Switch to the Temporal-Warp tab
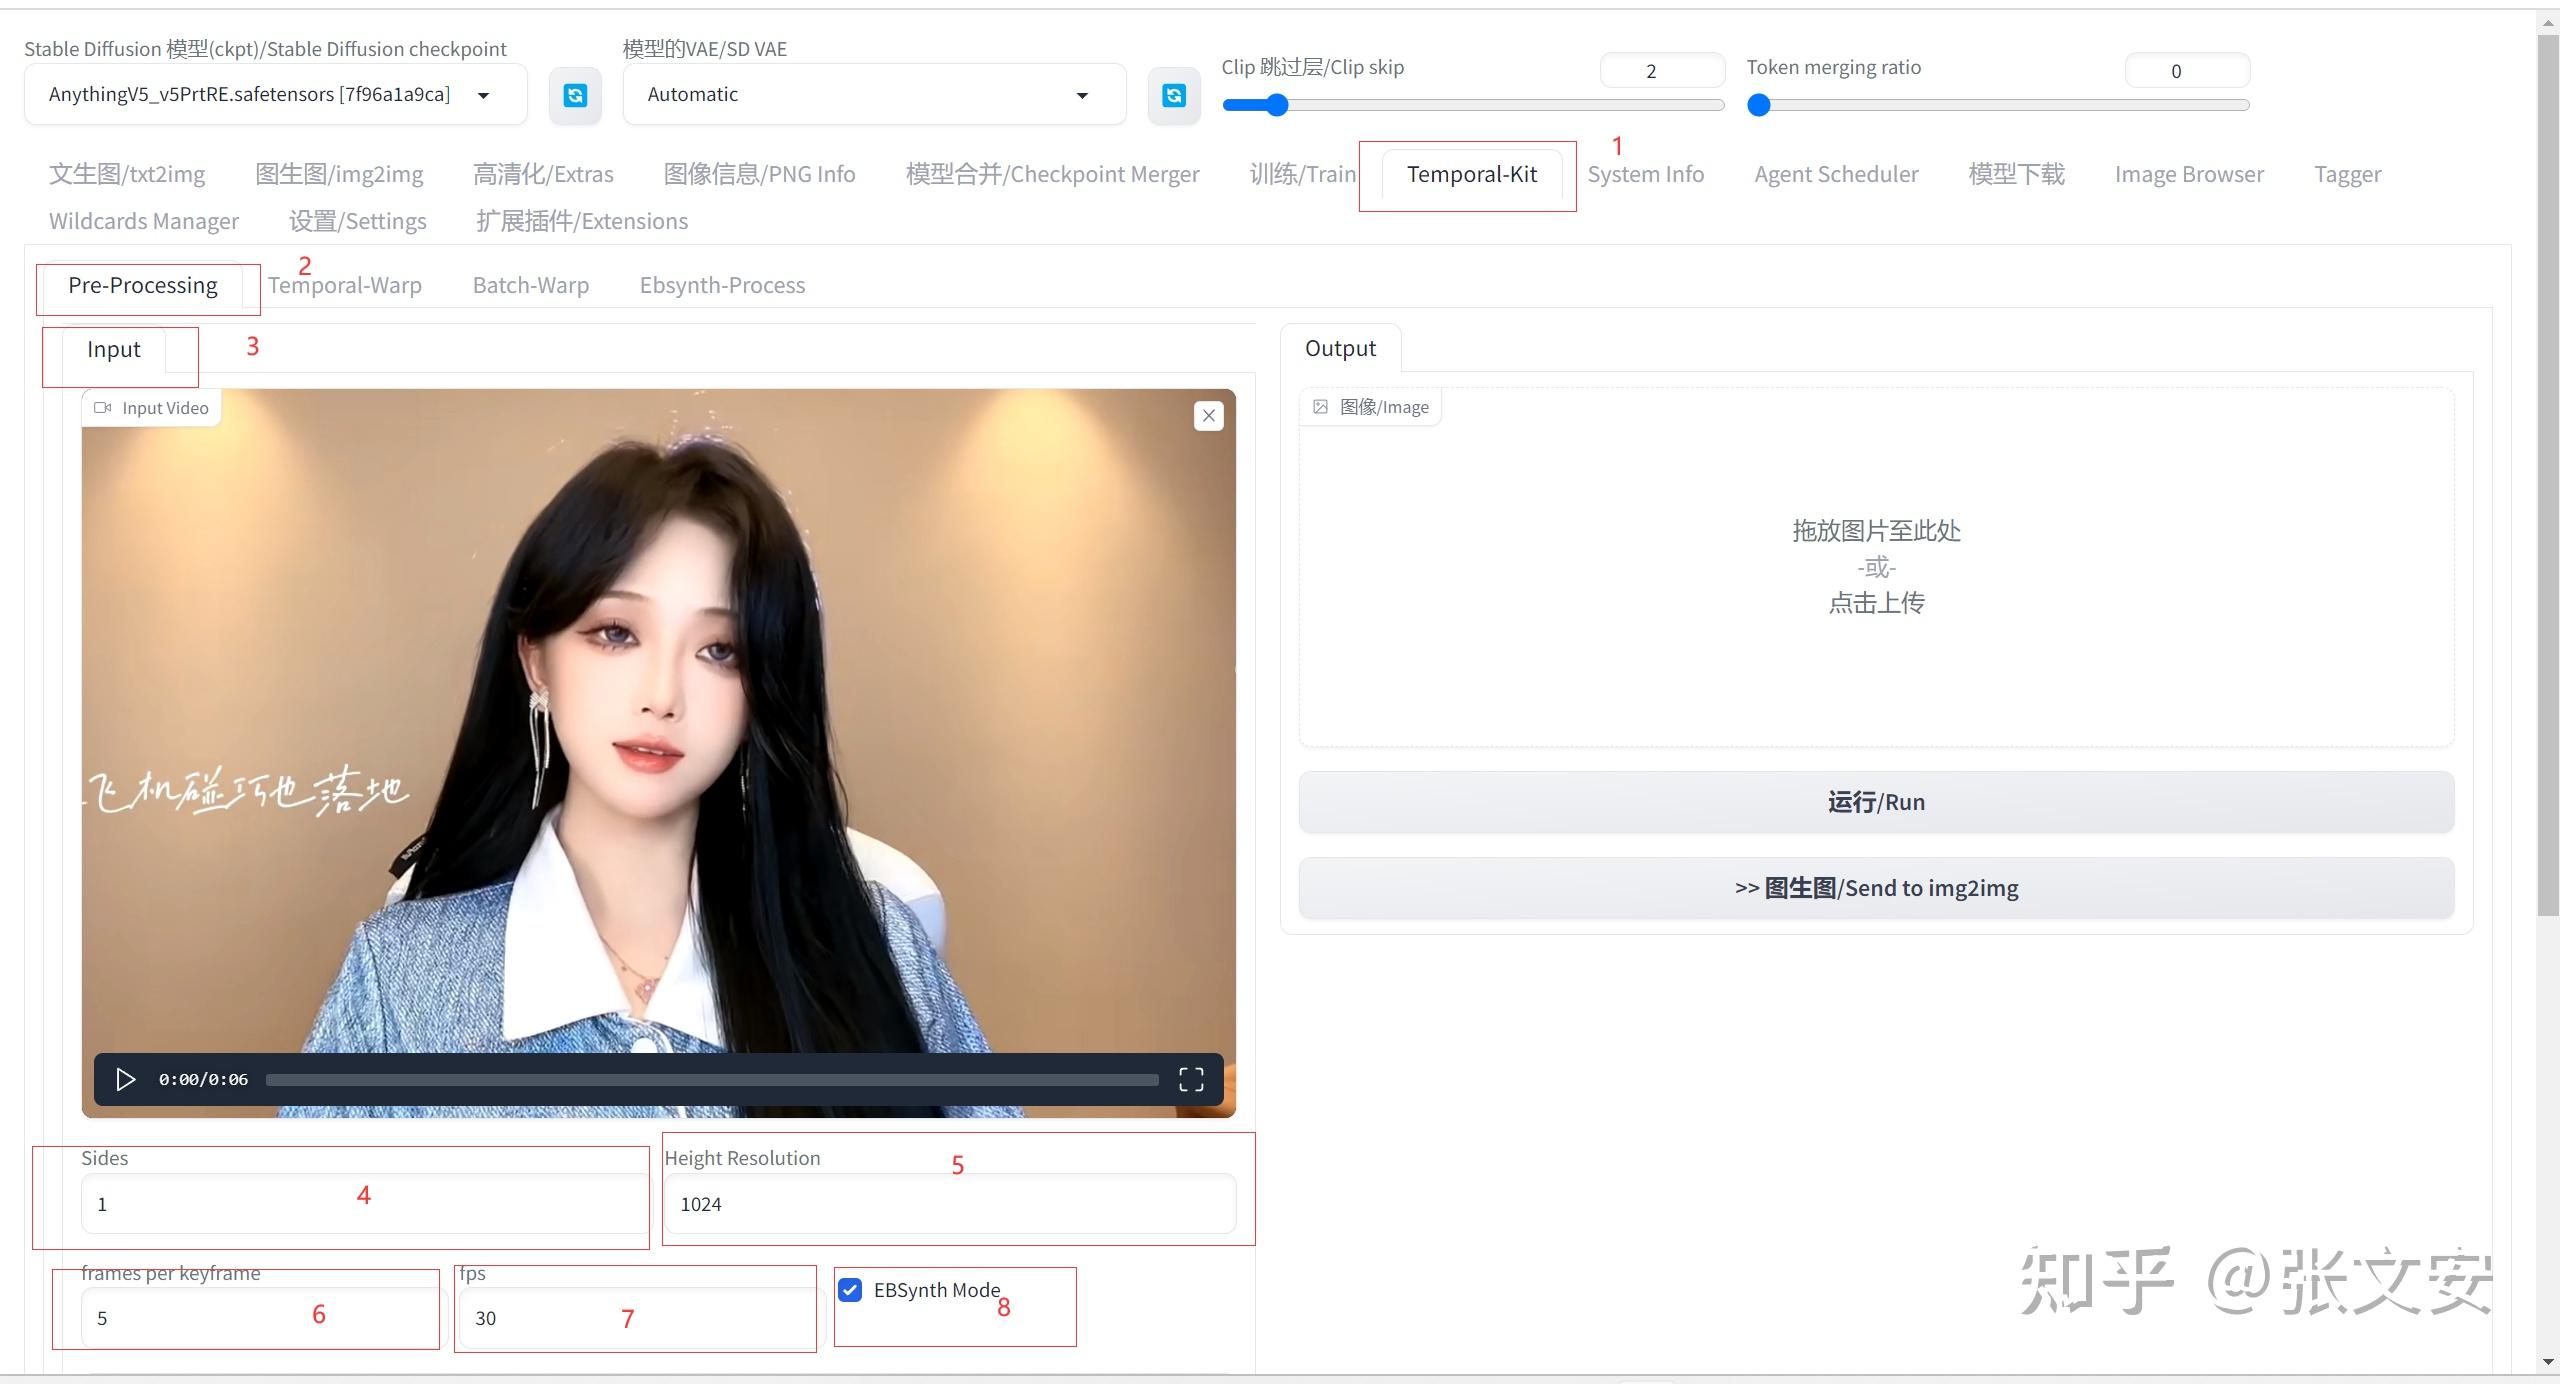 344,285
